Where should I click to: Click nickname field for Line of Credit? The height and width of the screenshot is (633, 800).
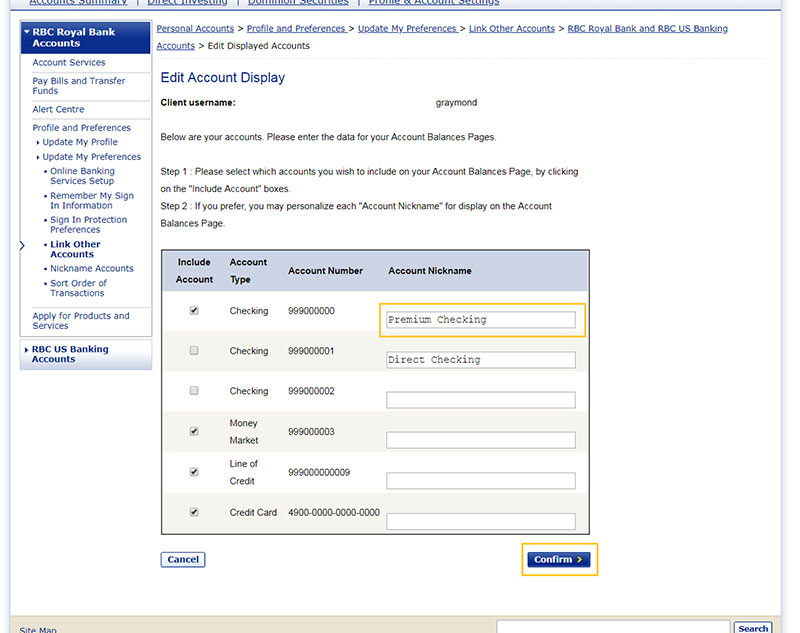481,480
